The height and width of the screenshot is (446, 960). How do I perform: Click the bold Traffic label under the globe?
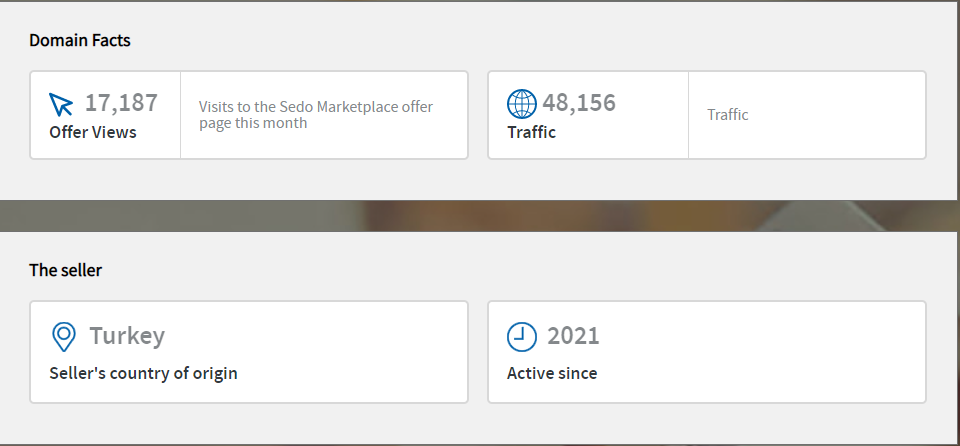[531, 132]
